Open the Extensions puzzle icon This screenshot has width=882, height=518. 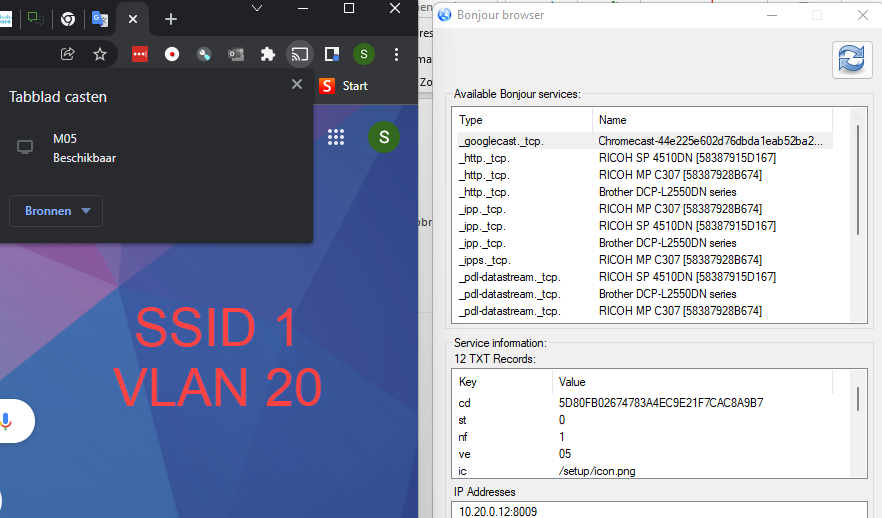click(267, 54)
